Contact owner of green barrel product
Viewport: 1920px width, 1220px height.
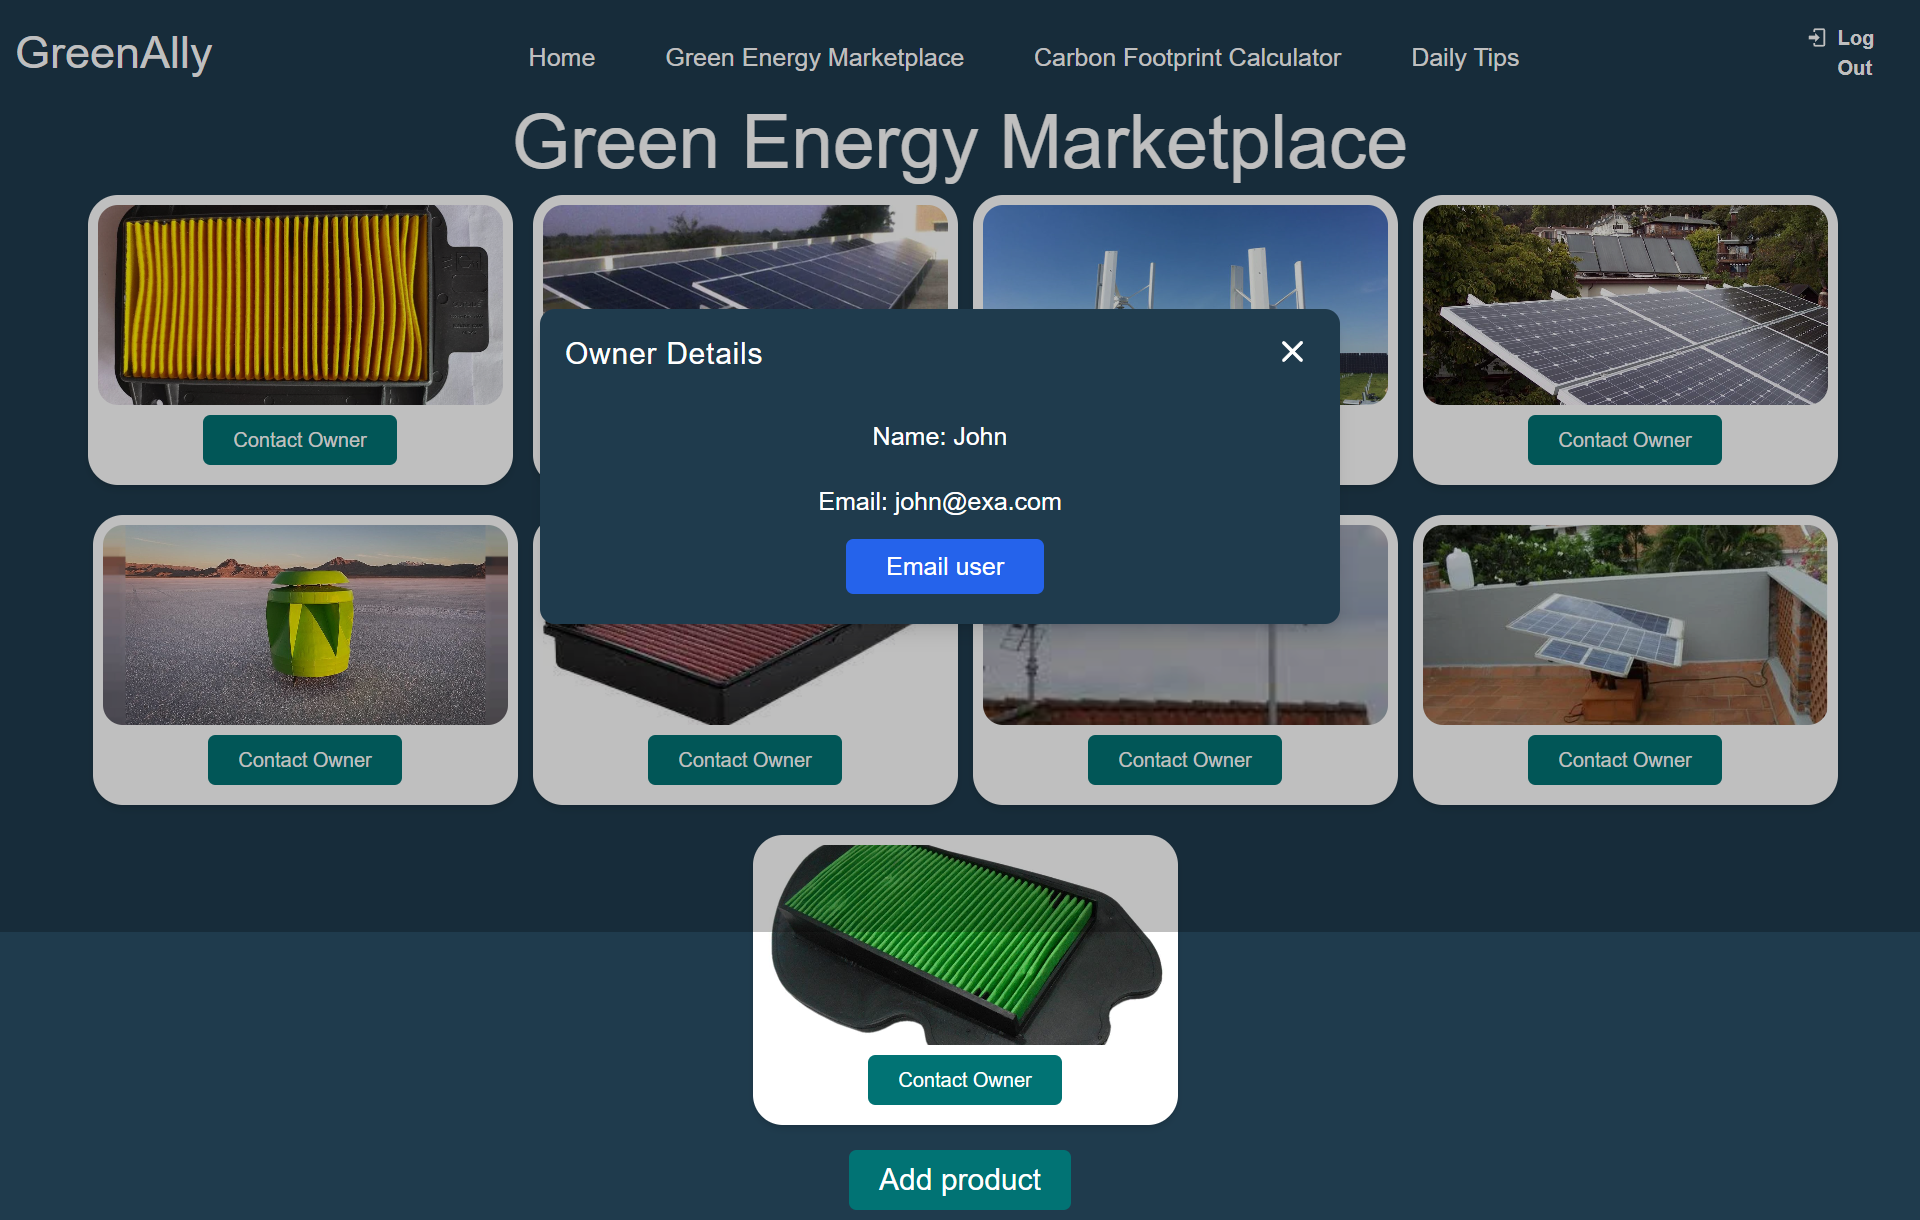pos(305,760)
